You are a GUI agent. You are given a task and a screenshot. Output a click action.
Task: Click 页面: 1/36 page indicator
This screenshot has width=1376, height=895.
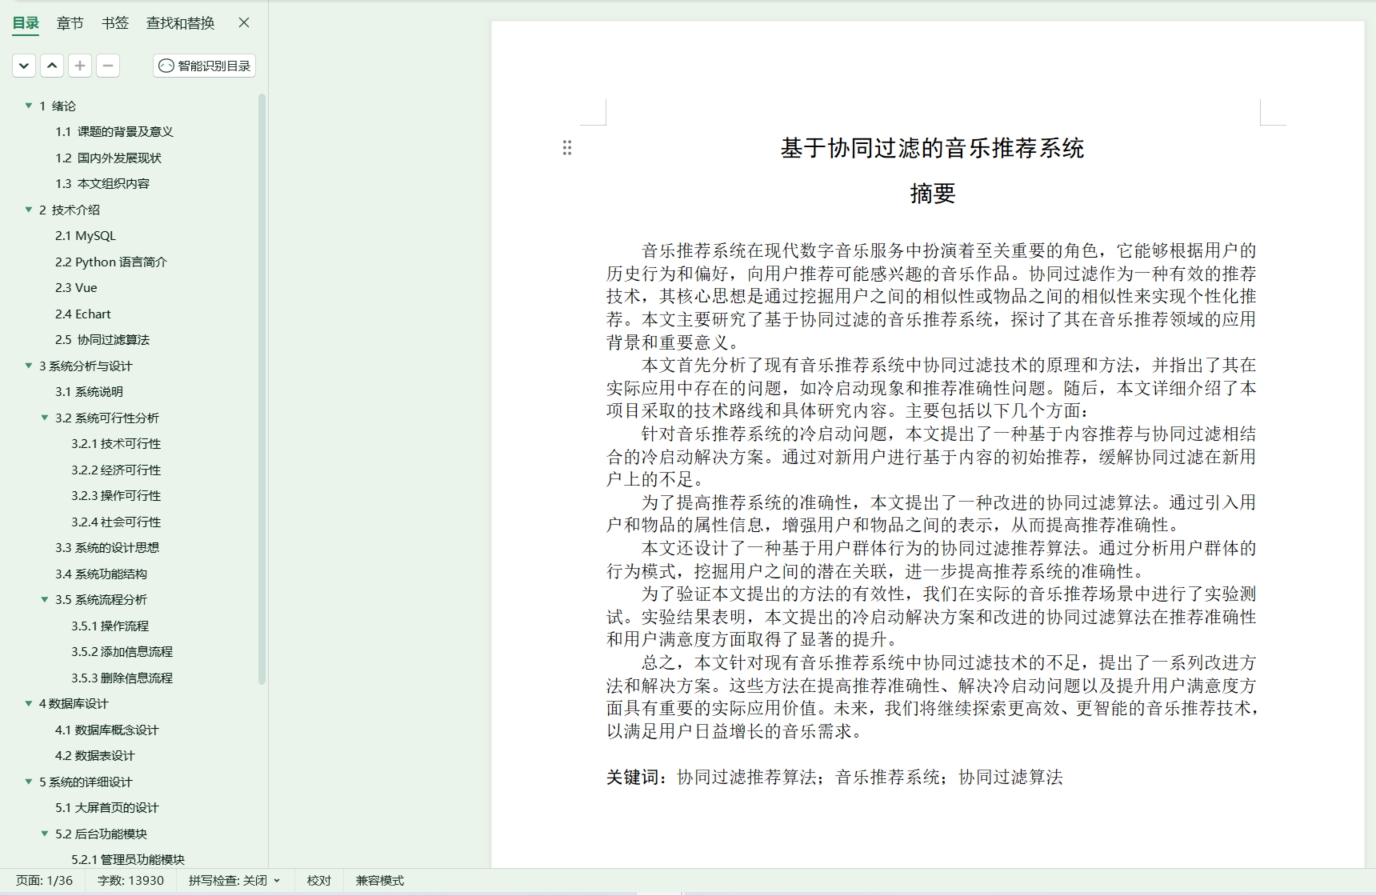[44, 880]
